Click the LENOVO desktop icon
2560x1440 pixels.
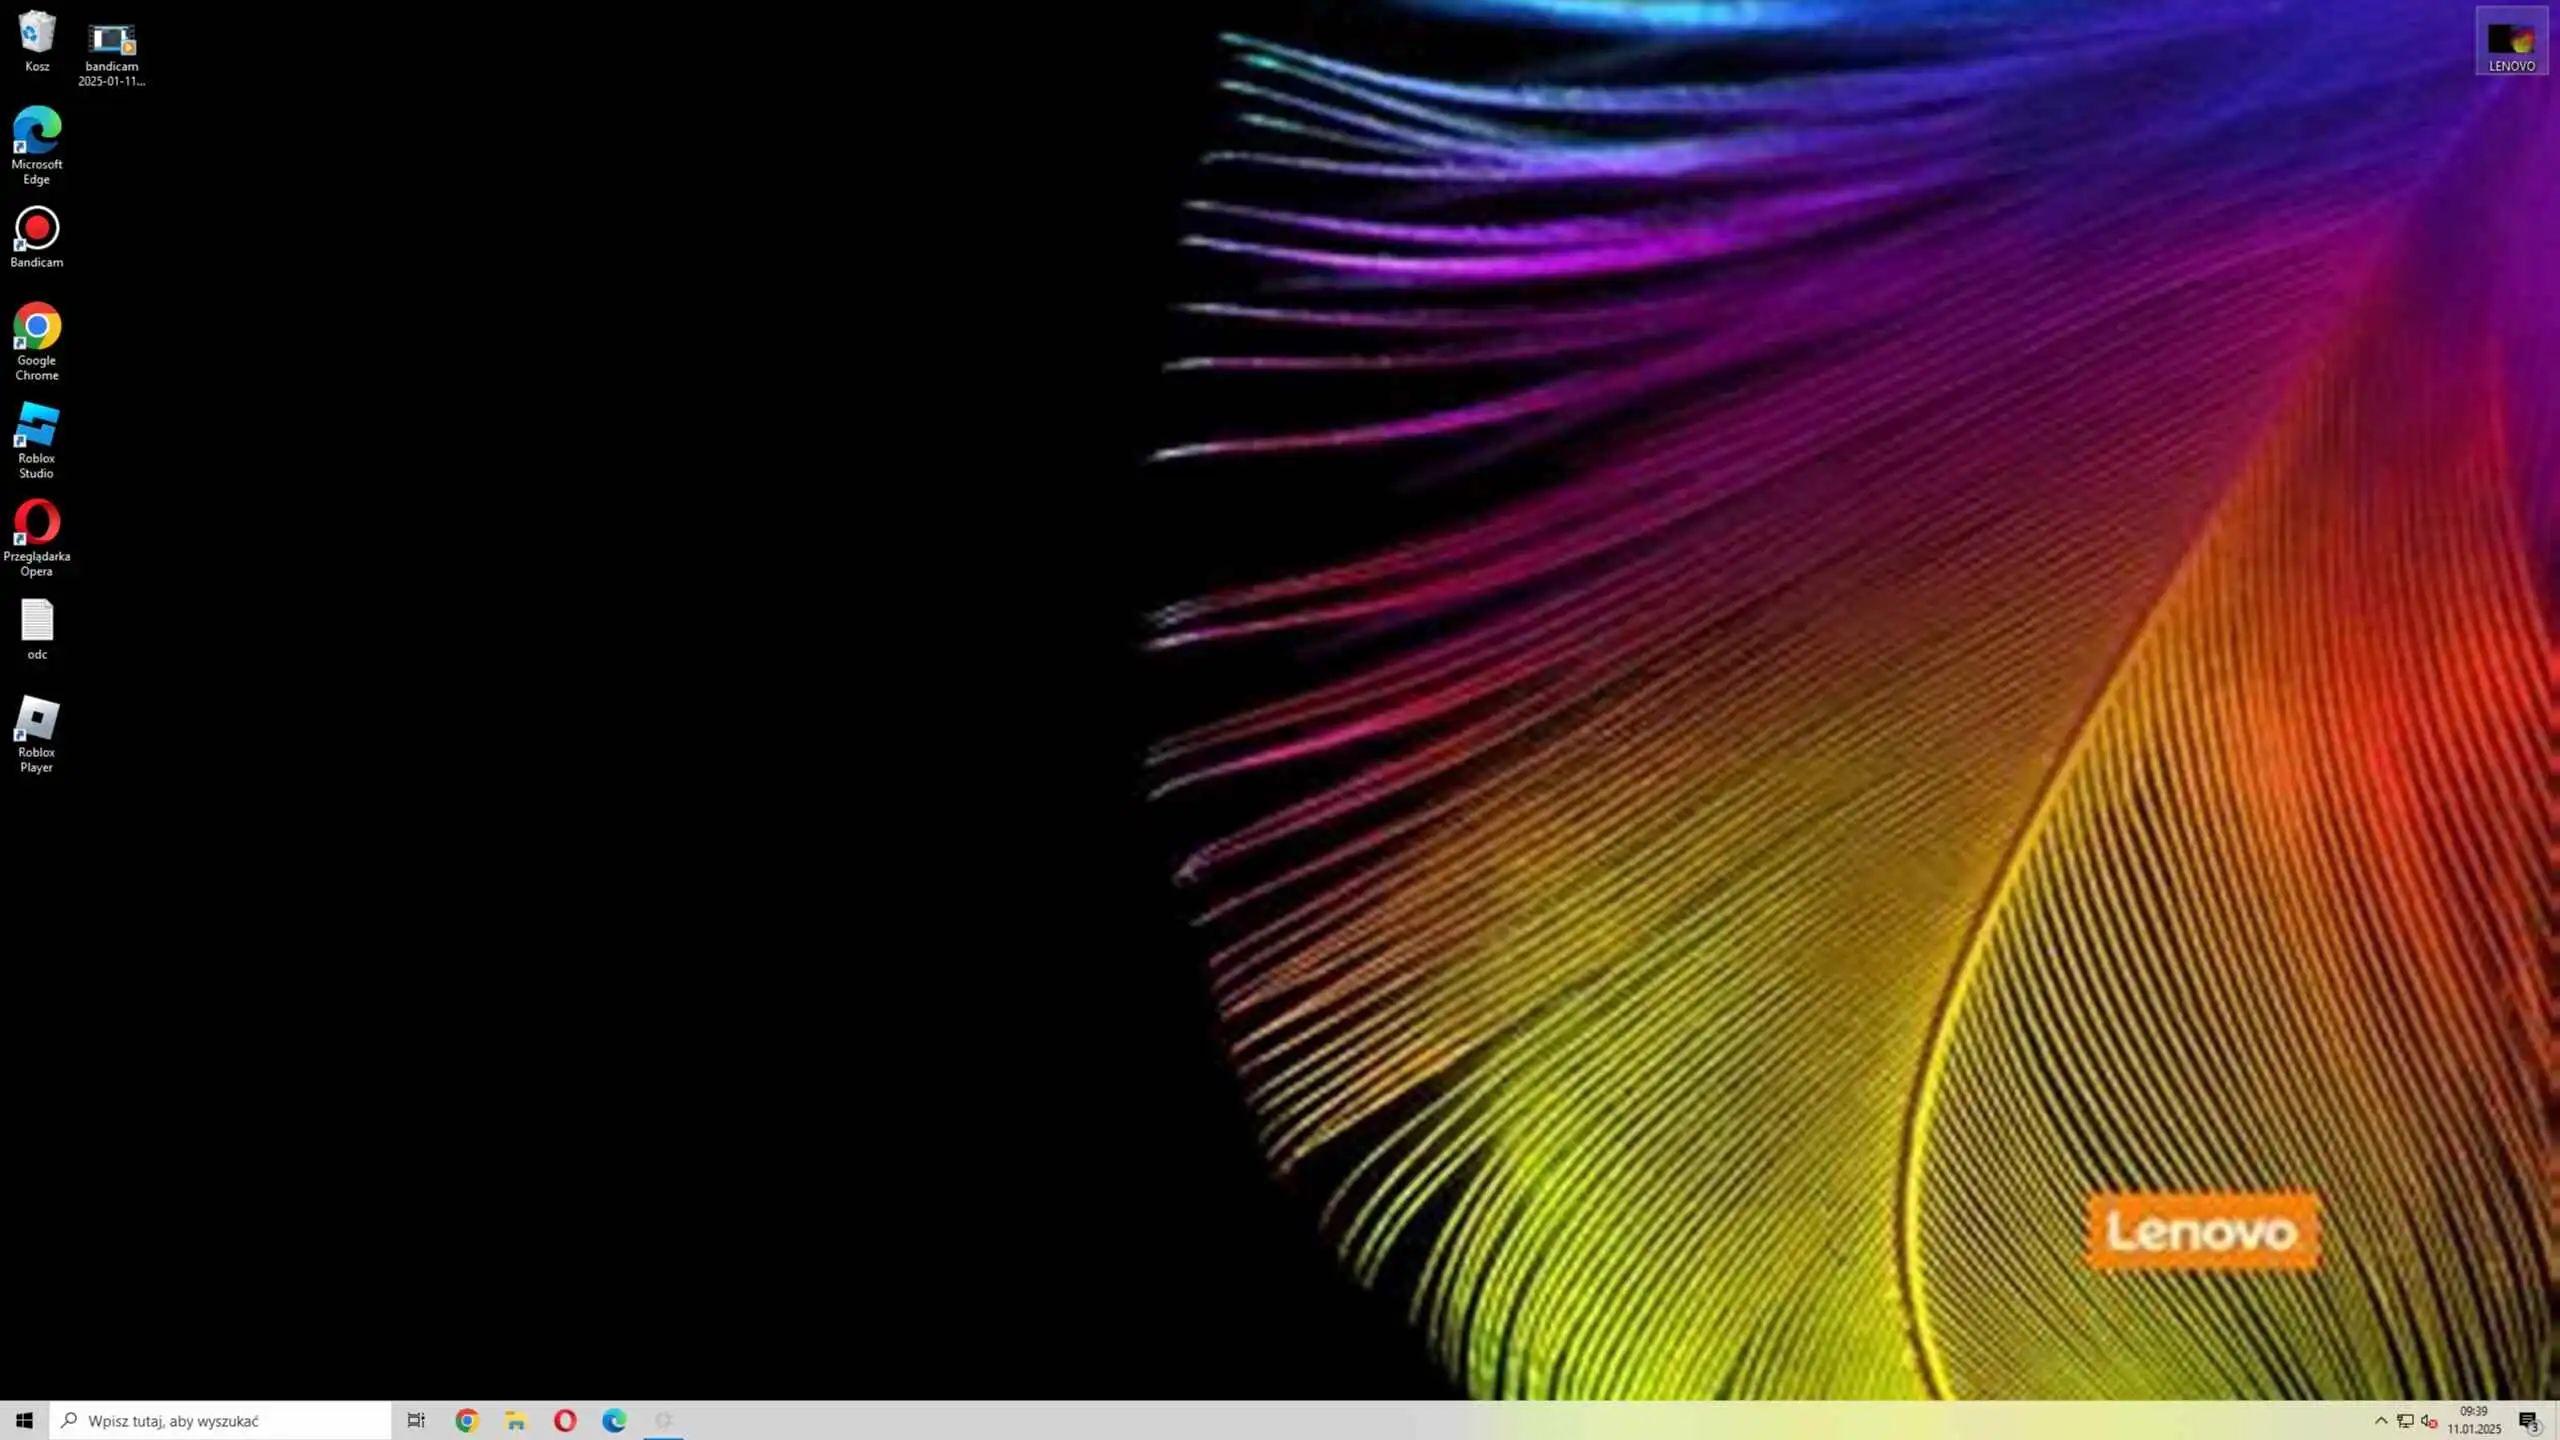click(x=2511, y=42)
